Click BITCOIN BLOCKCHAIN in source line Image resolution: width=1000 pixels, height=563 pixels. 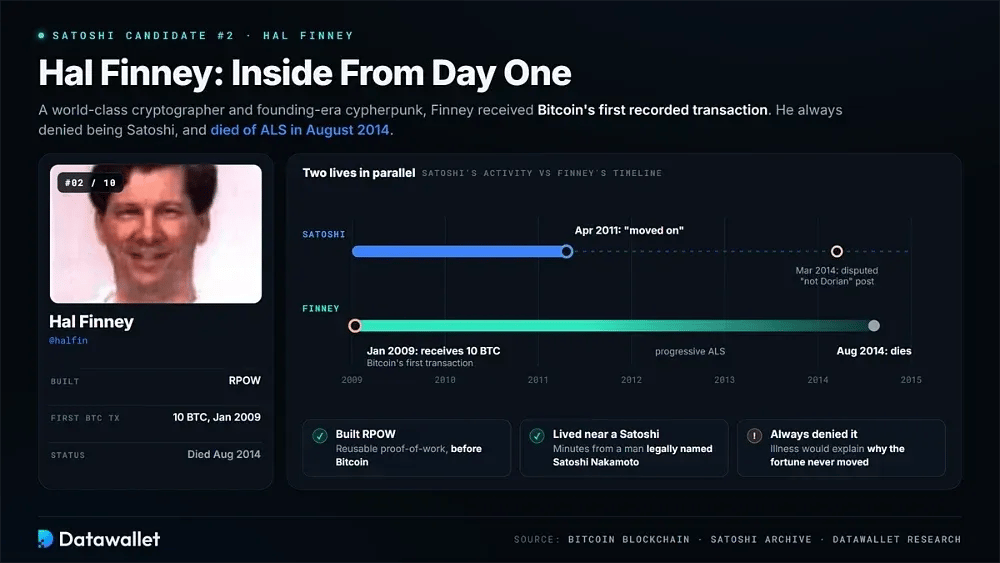(x=629, y=539)
